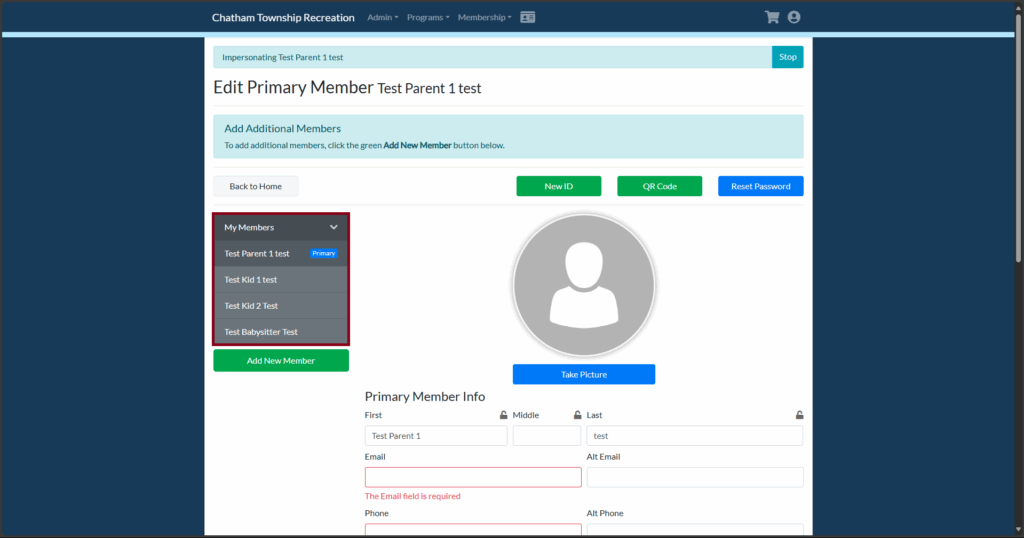Click the ID card icon in navbar
Screen dimensions: 1024x538
click(x=528, y=18)
